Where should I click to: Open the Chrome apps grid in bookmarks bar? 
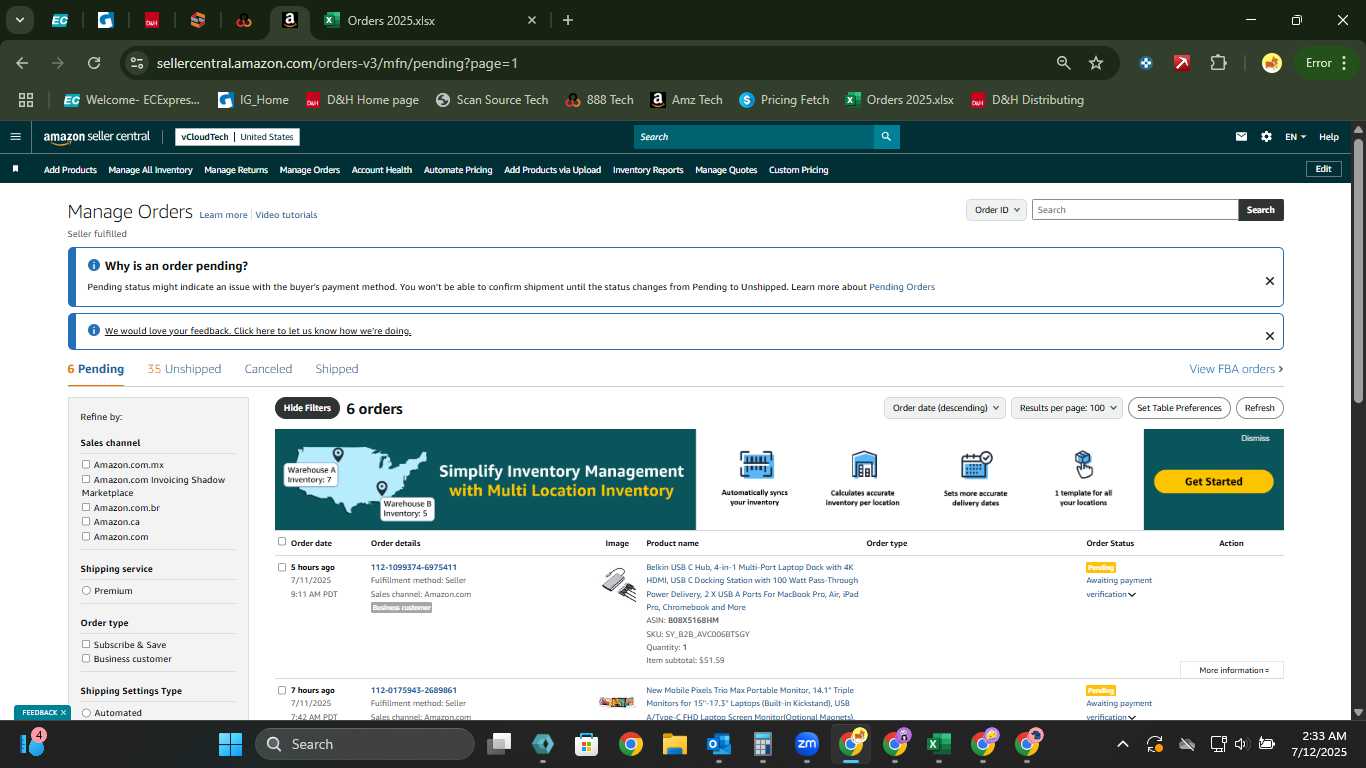pos(26,100)
